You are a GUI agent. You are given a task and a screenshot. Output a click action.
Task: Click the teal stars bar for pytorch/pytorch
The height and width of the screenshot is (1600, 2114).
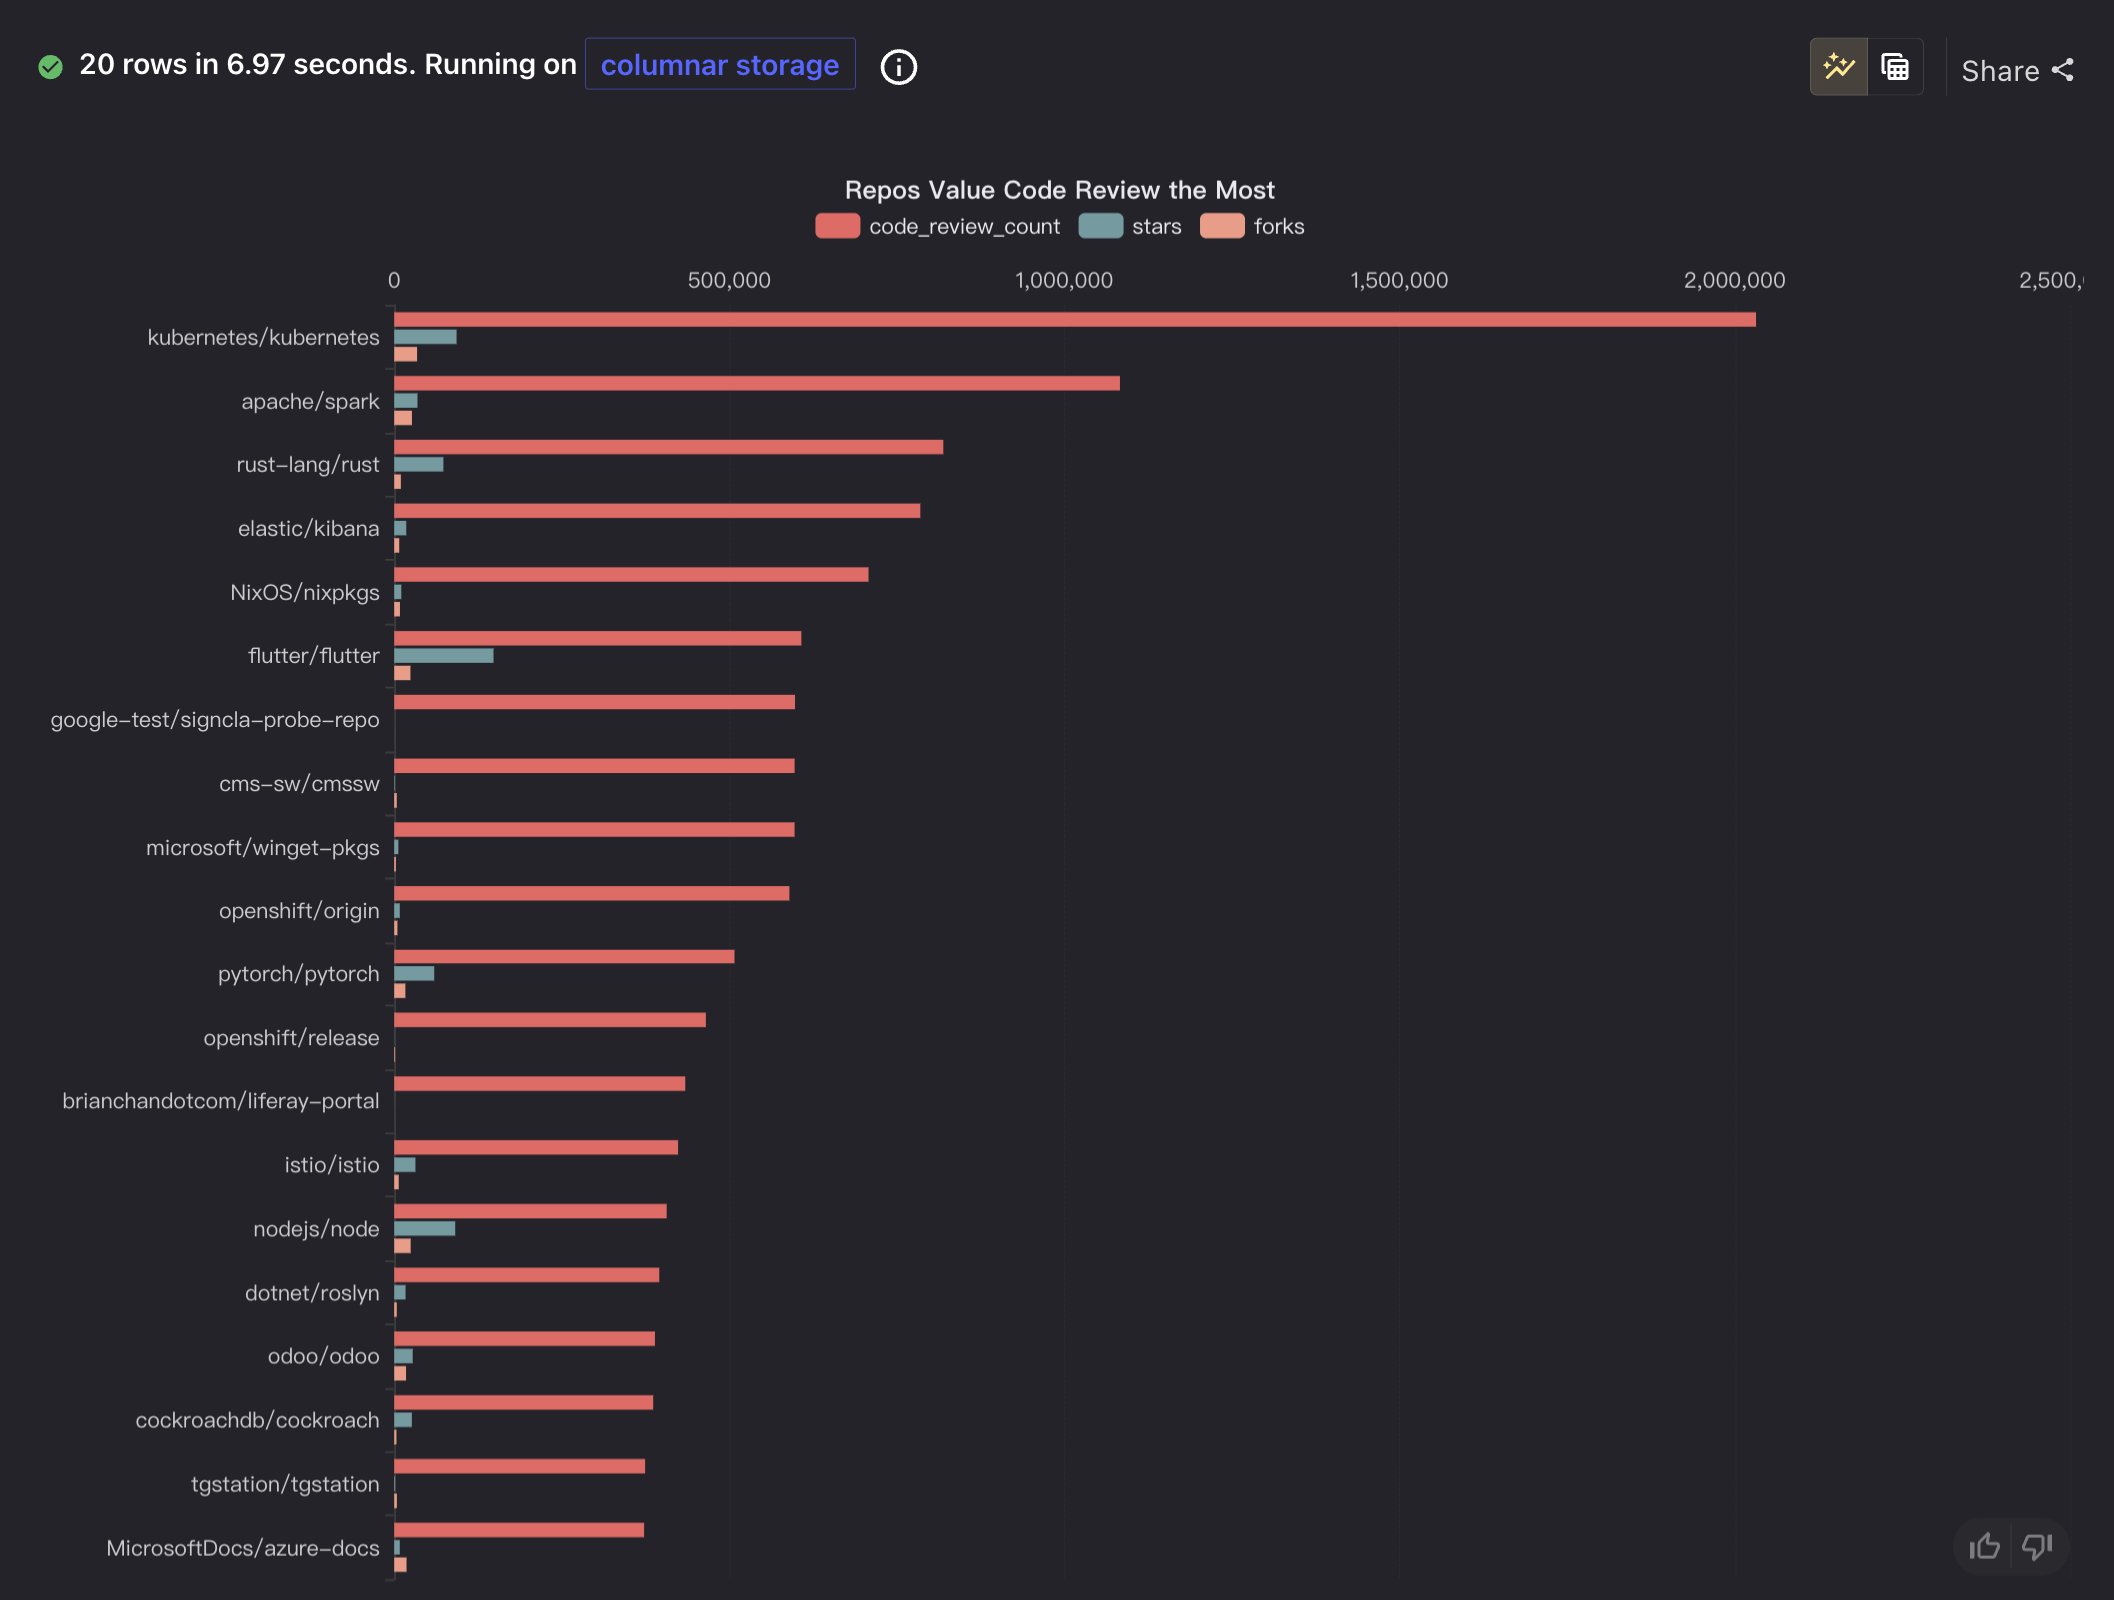point(415,973)
